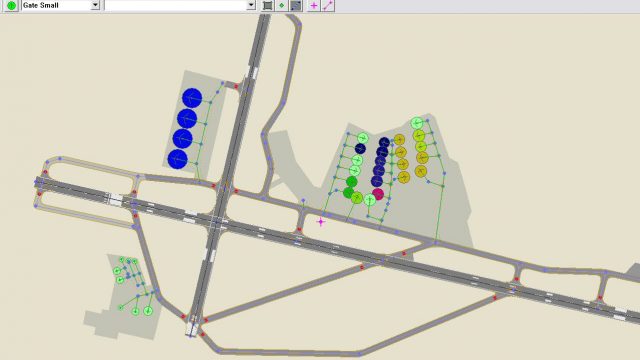Select the magenta parking spot on the apron
640x360 pixels.
coord(378,194)
